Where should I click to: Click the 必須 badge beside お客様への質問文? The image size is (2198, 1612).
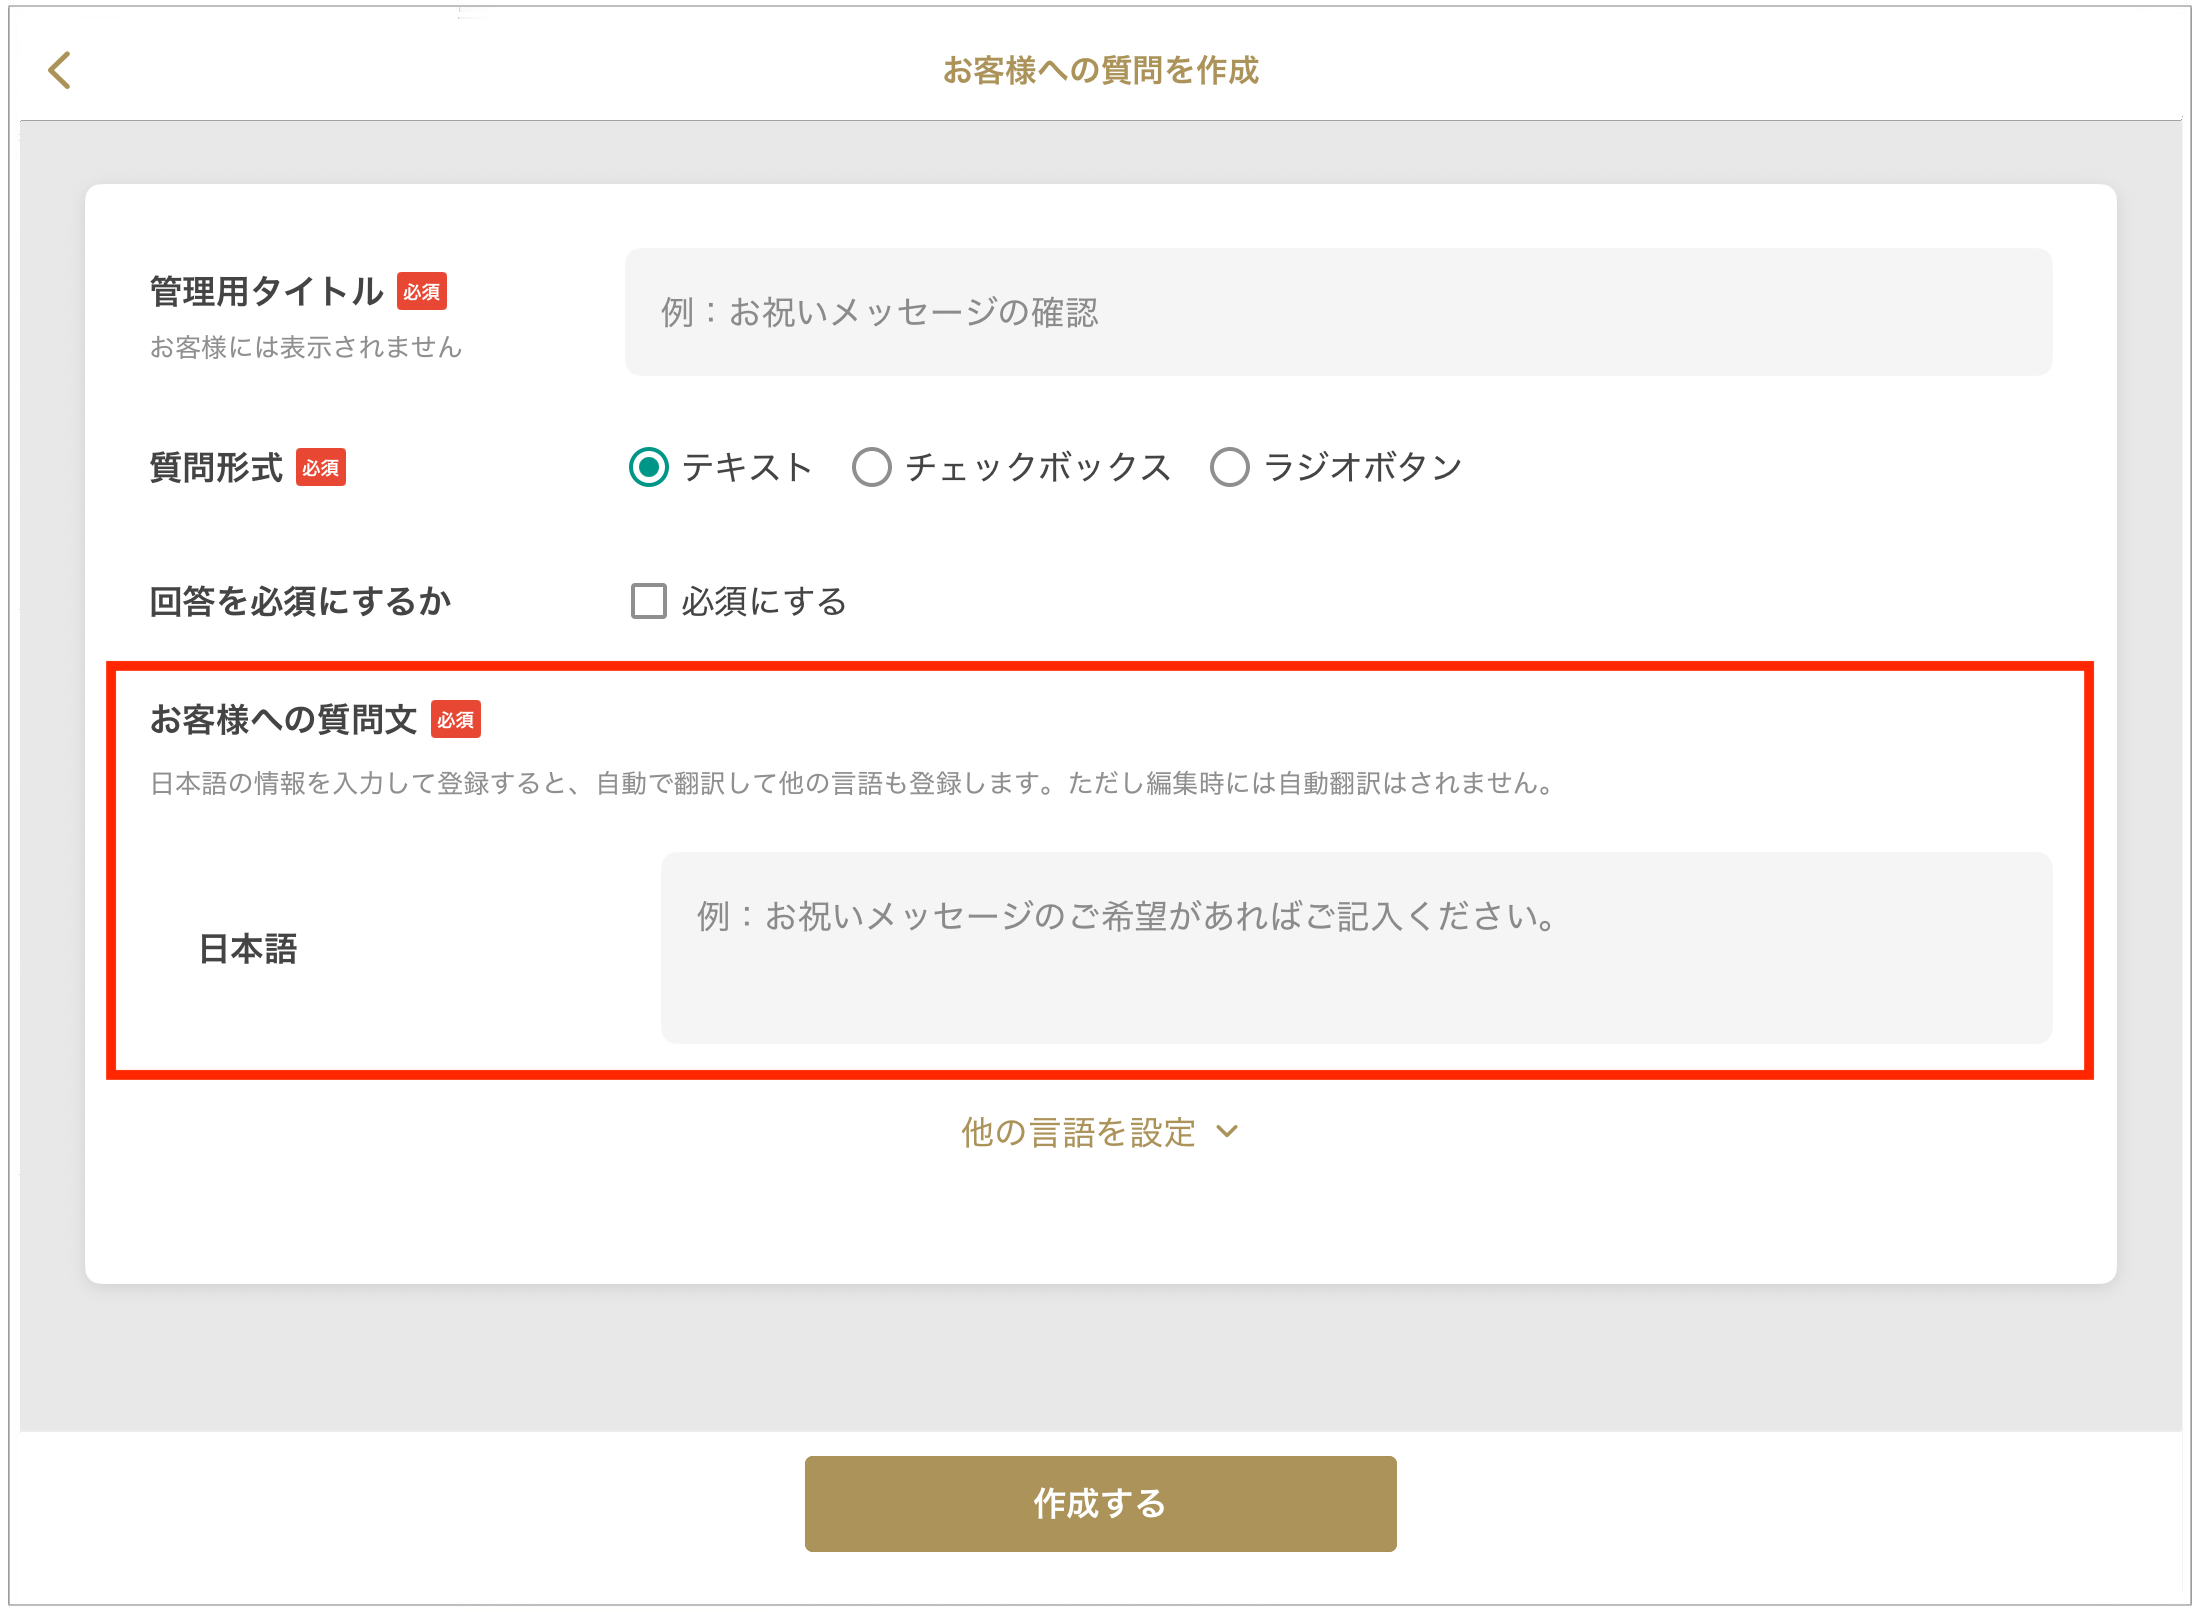456,720
